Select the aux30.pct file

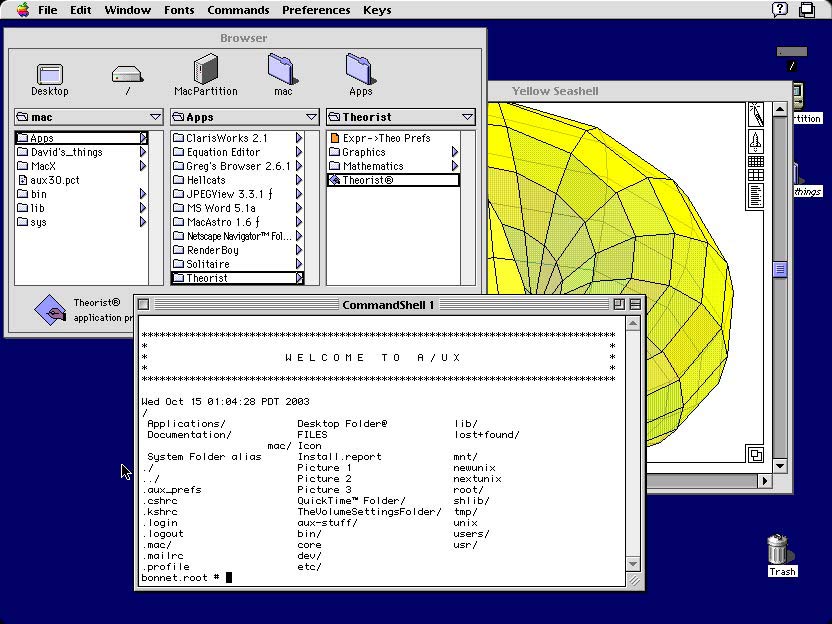(x=49, y=180)
